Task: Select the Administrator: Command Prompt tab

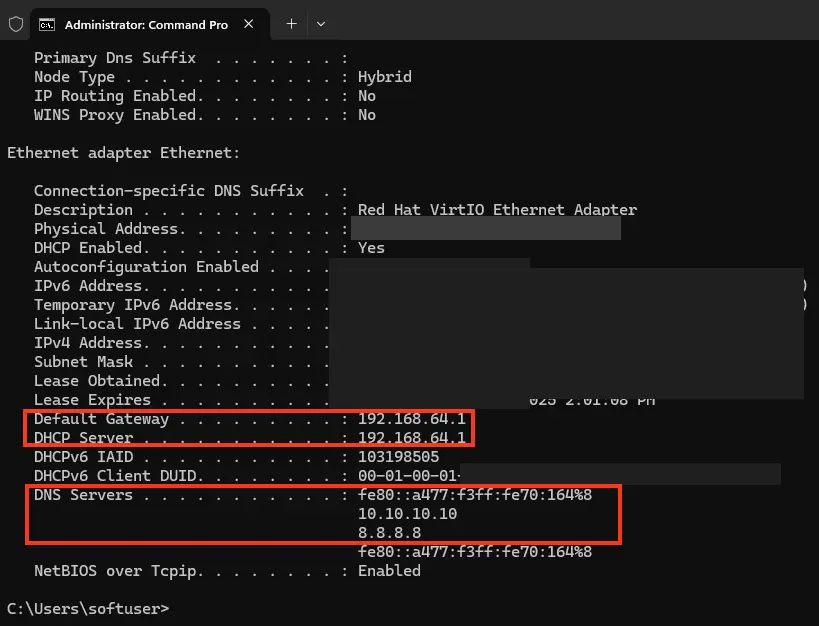Action: click(x=145, y=24)
